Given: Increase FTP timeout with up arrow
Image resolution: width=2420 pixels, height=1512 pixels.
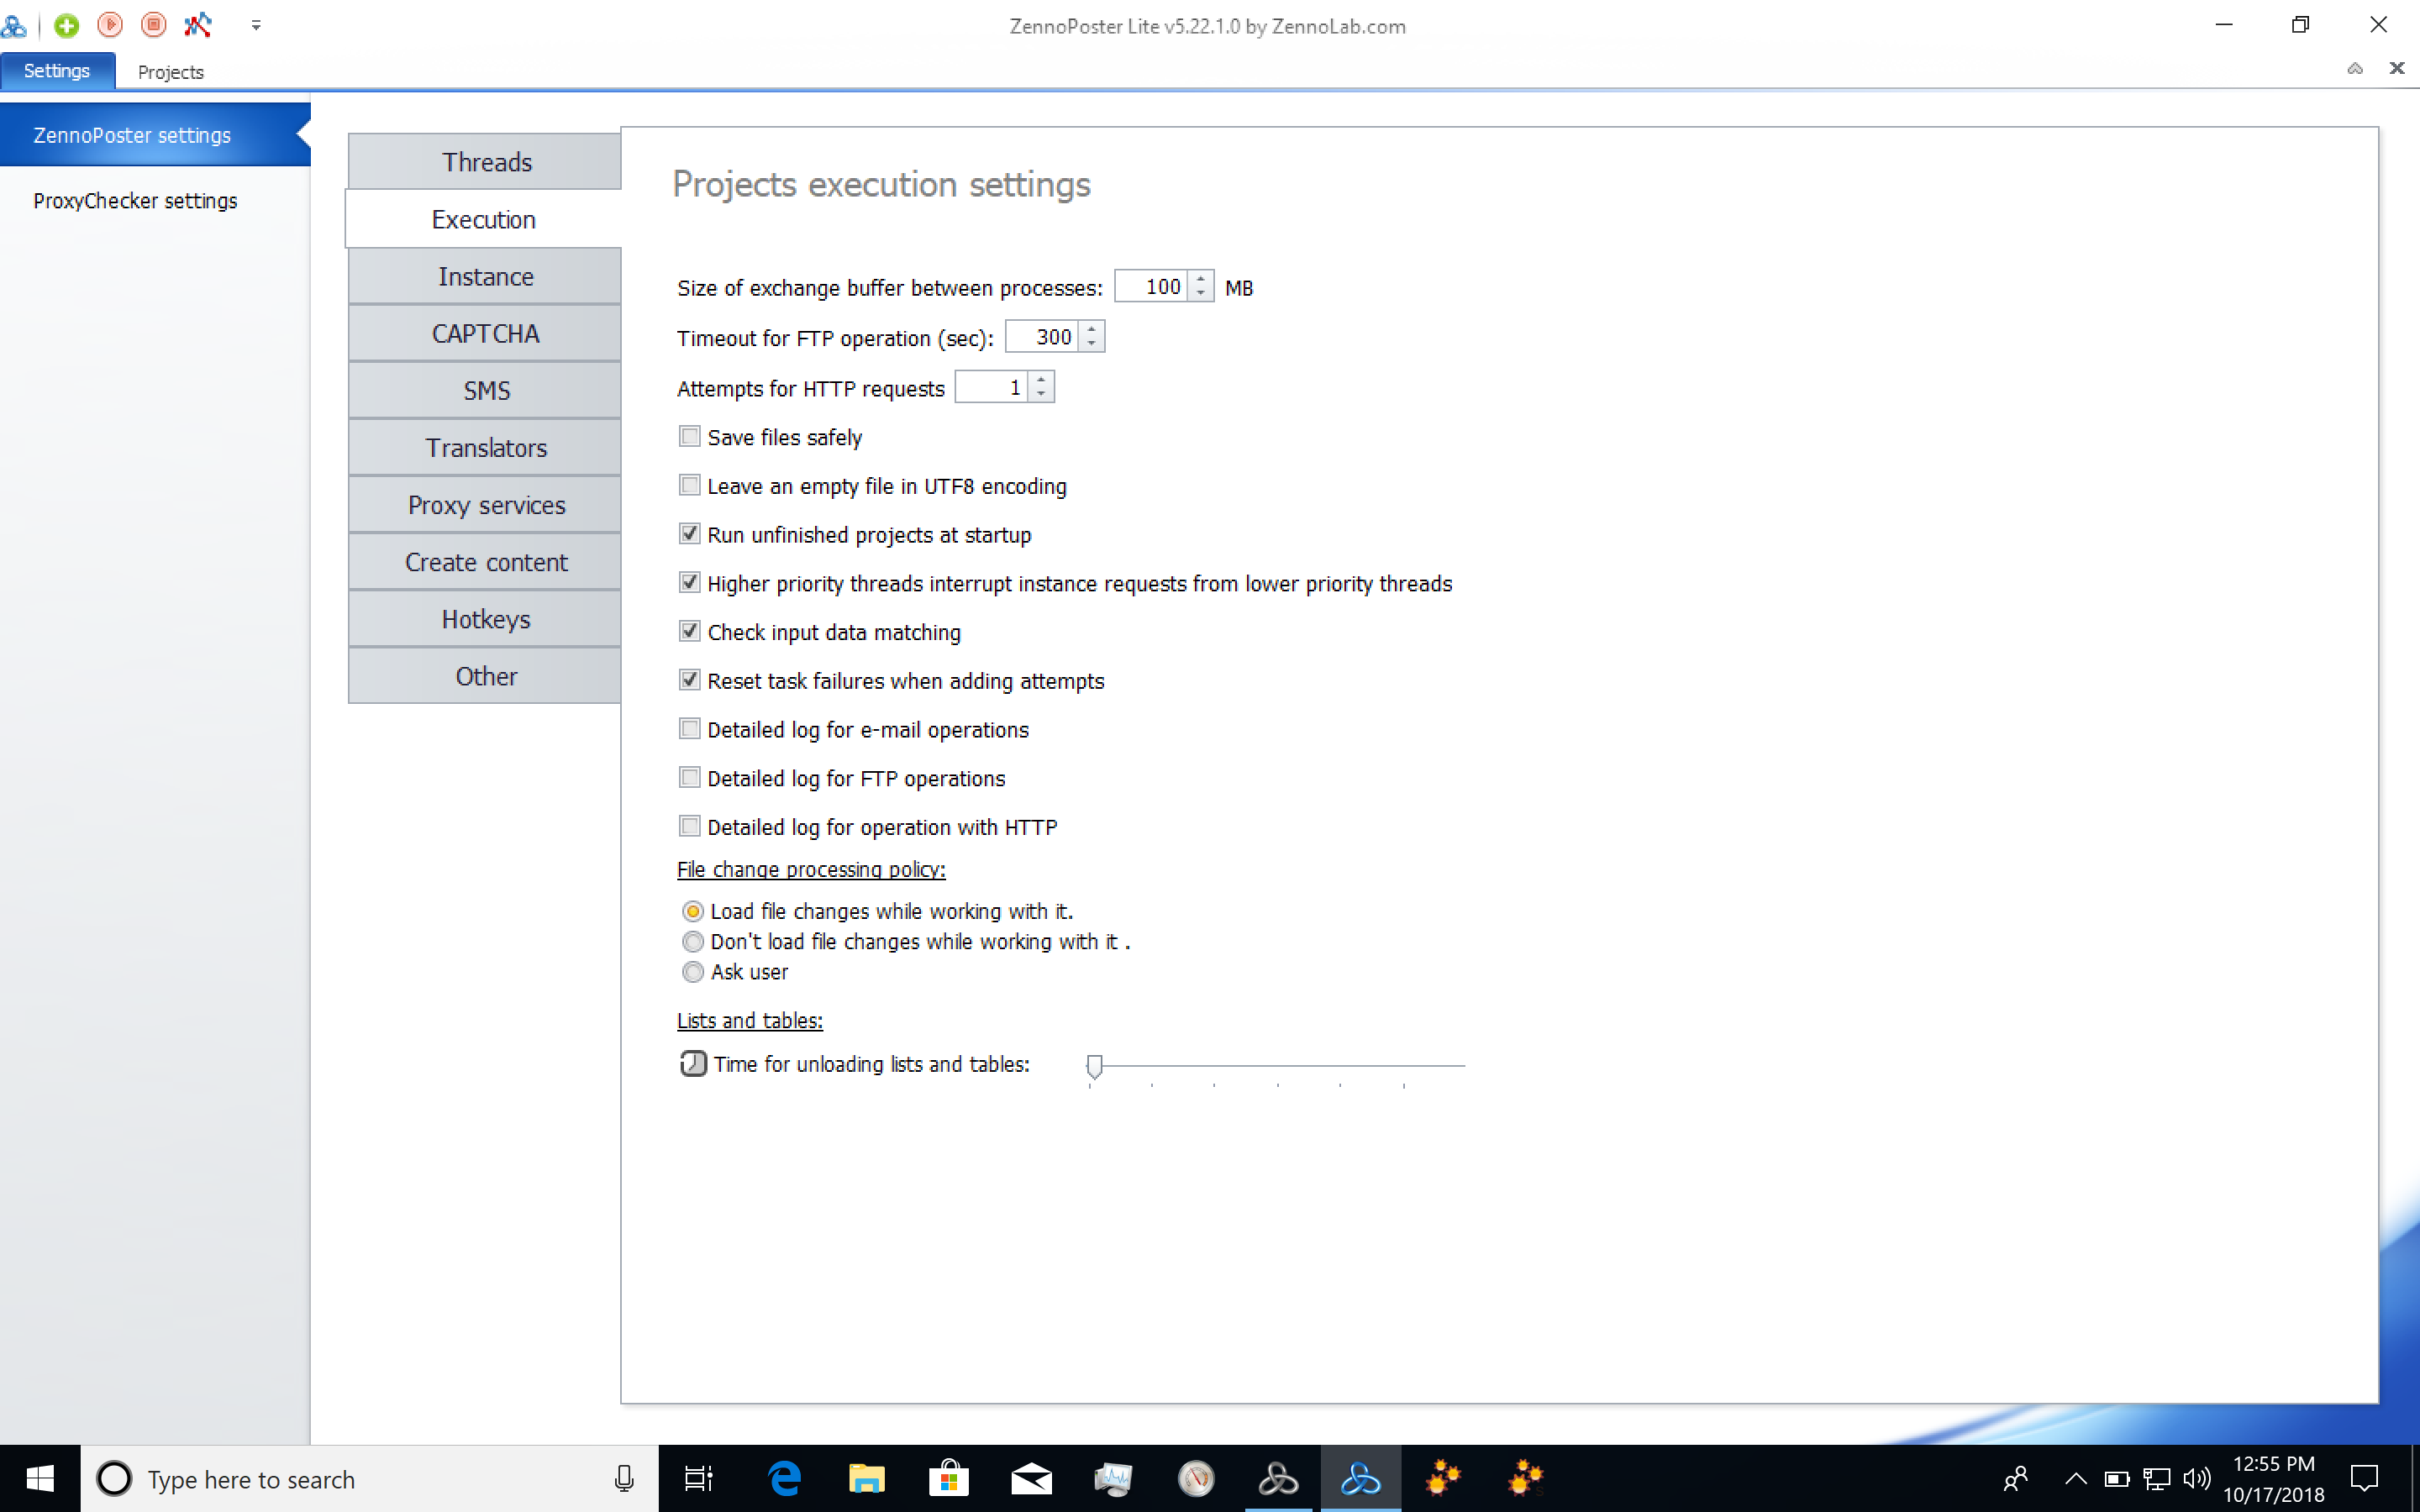Looking at the screenshot, I should (1092, 329).
